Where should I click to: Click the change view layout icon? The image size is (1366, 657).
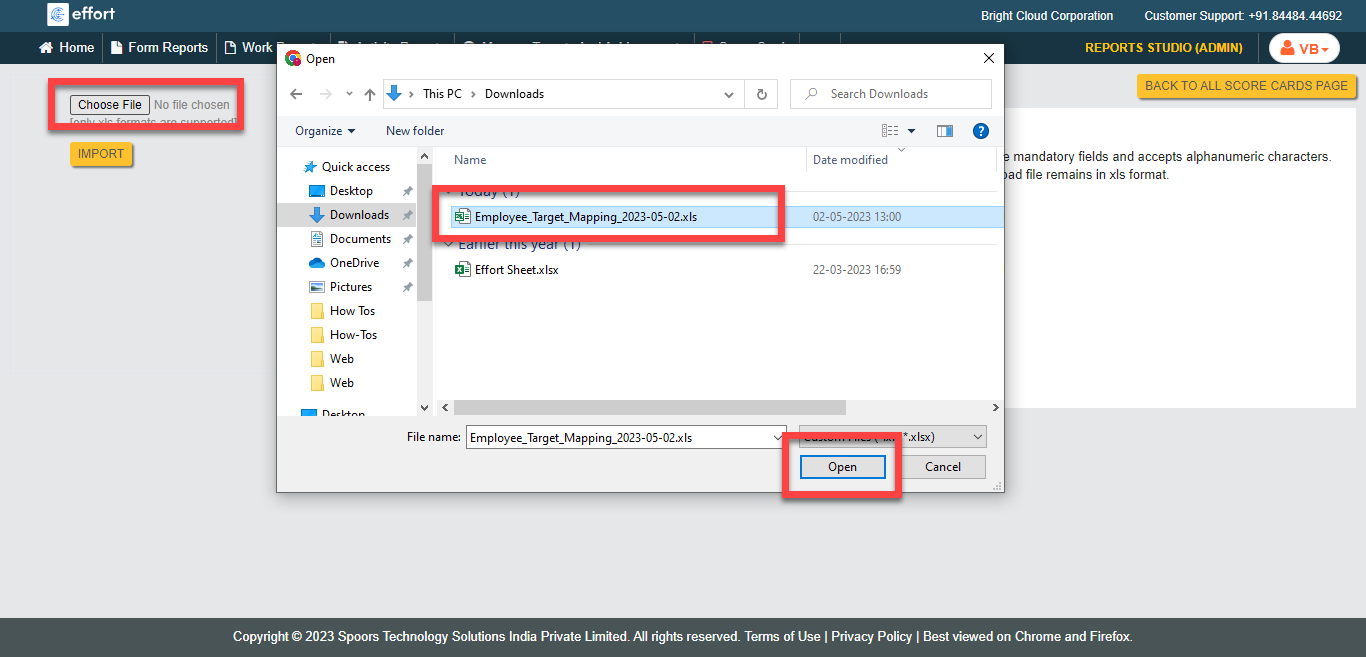coord(890,131)
